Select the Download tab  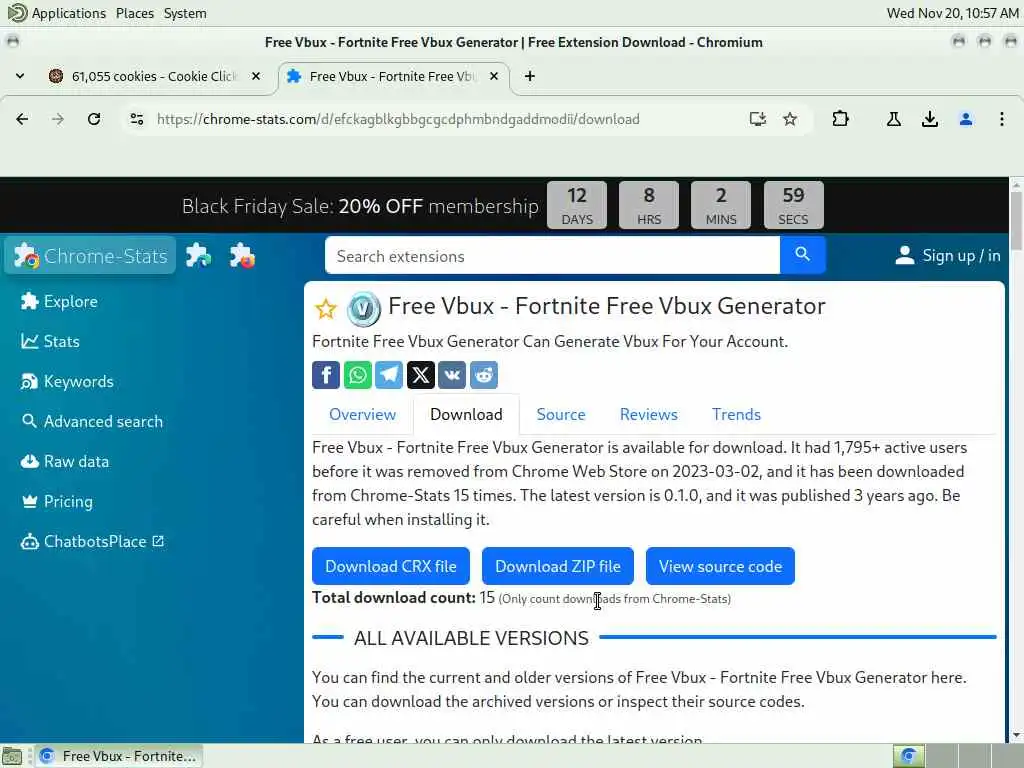point(466,414)
